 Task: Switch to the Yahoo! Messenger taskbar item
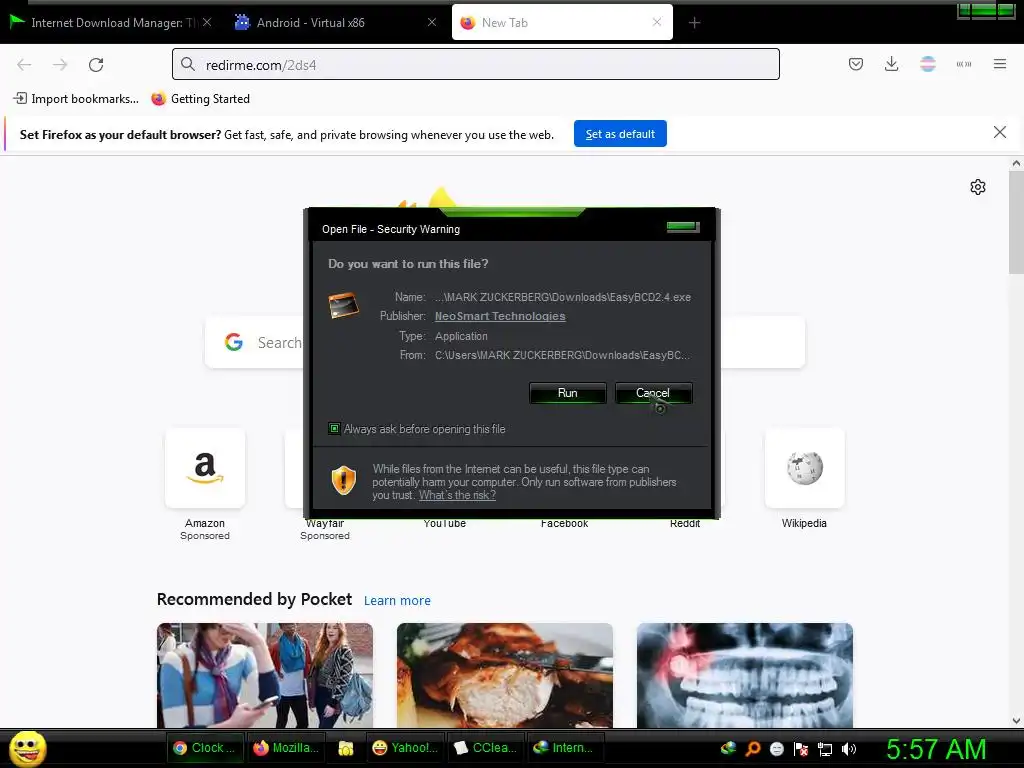tap(405, 748)
